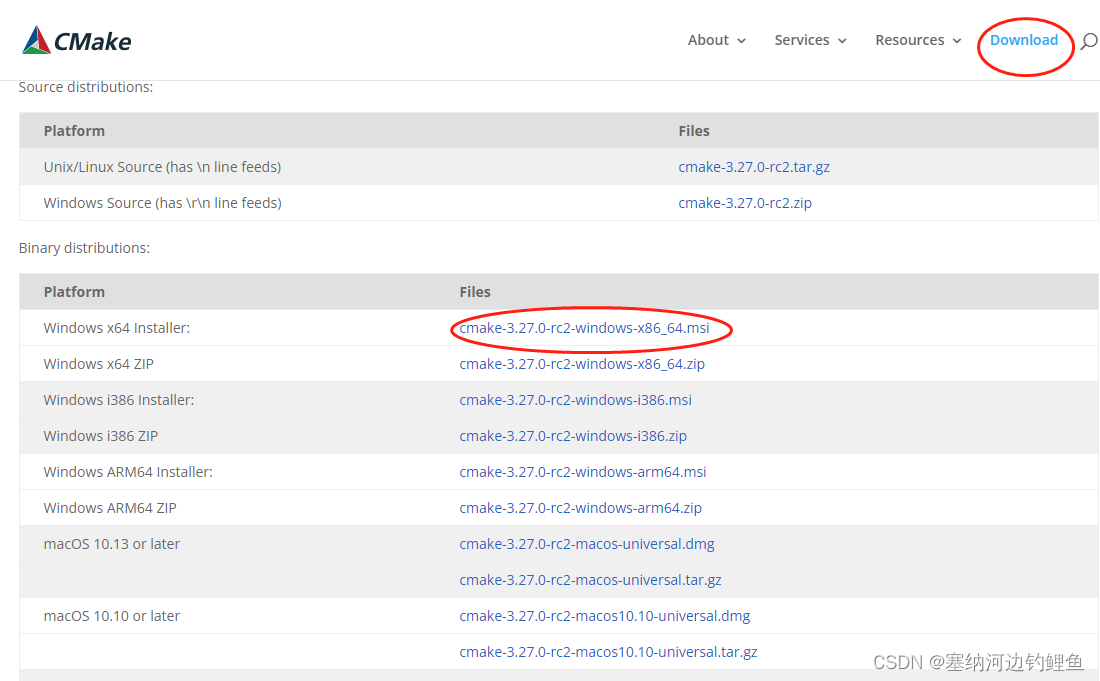Screen dimensions: 1100x681
Task: Download cmake-3.27.0-rc2-macos-universal.tar.gz
Action: point(590,580)
